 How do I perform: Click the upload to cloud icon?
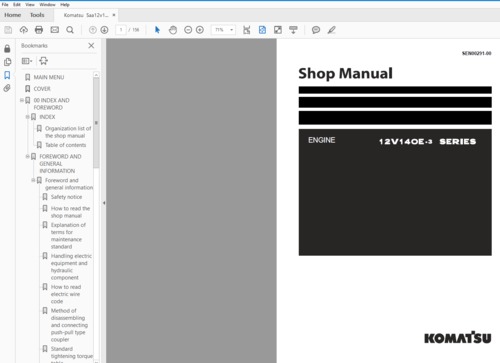(24, 30)
